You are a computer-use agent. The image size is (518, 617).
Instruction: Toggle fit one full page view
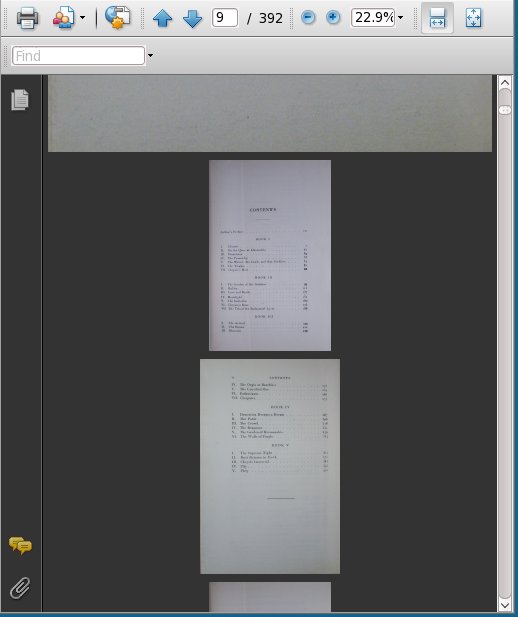[473, 18]
